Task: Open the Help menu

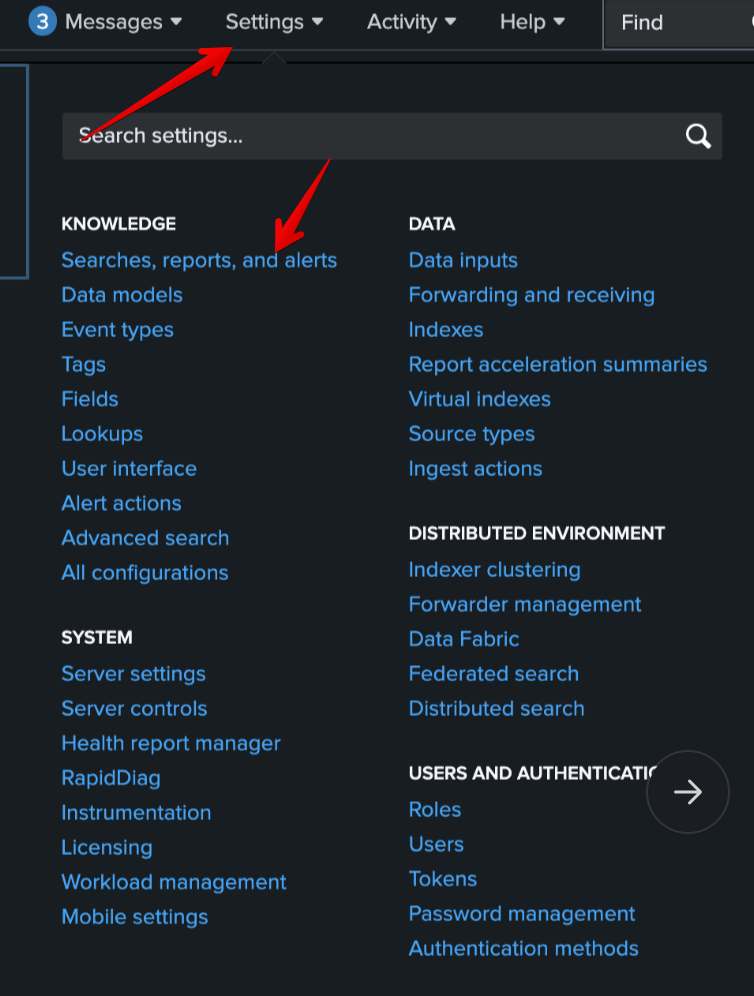Action: pyautogui.click(x=532, y=22)
